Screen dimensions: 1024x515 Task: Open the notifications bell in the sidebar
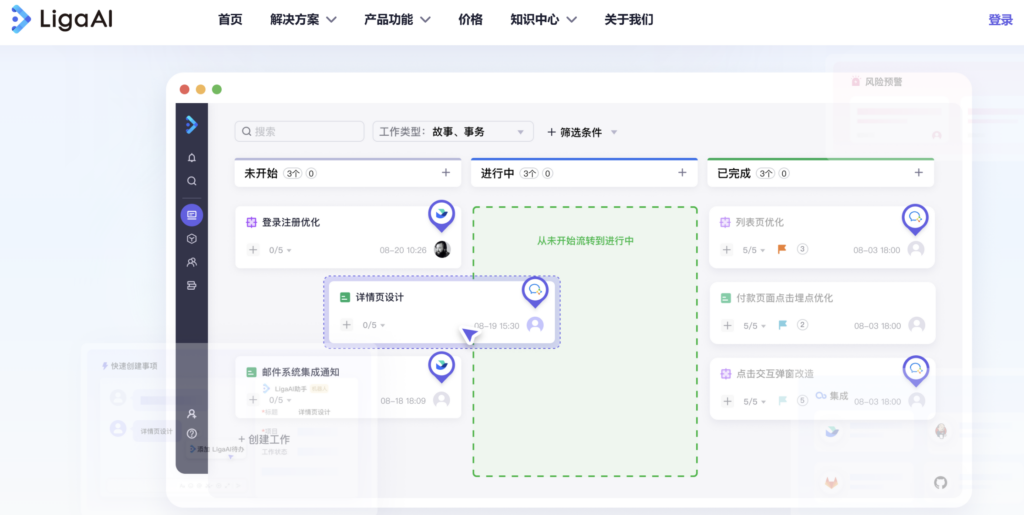click(191, 158)
